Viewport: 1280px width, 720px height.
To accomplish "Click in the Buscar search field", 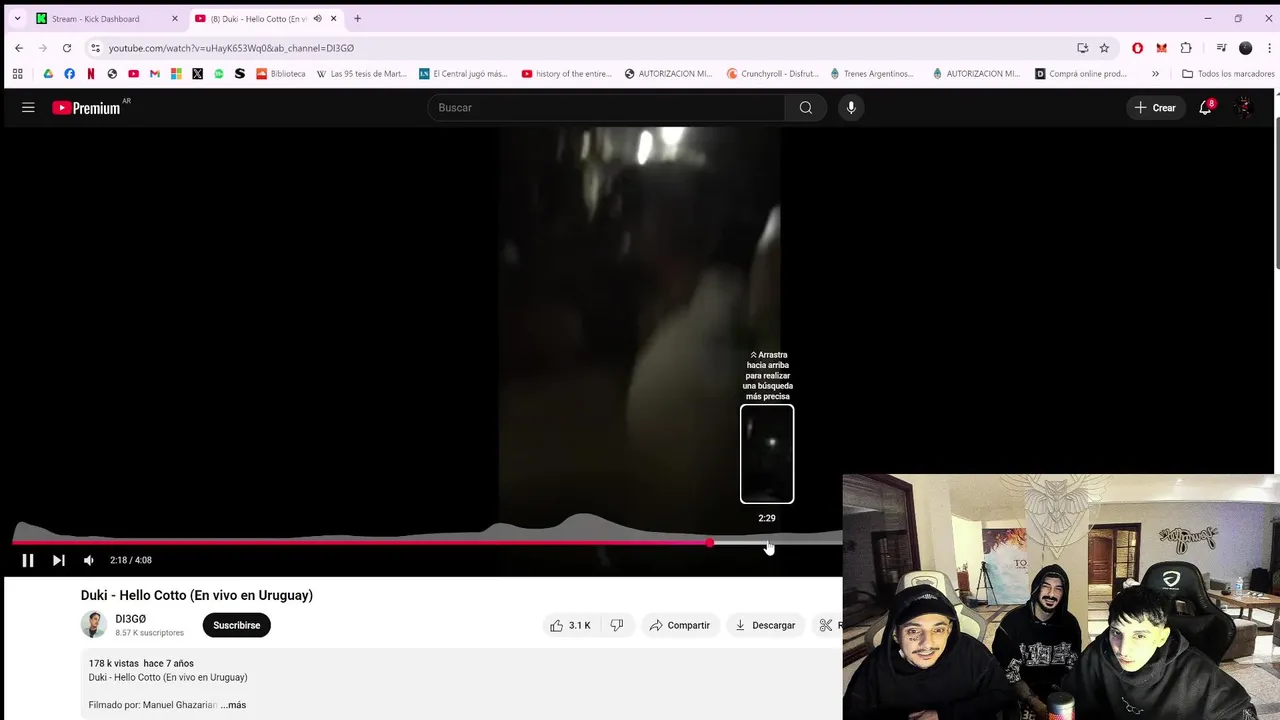I will (x=608, y=107).
